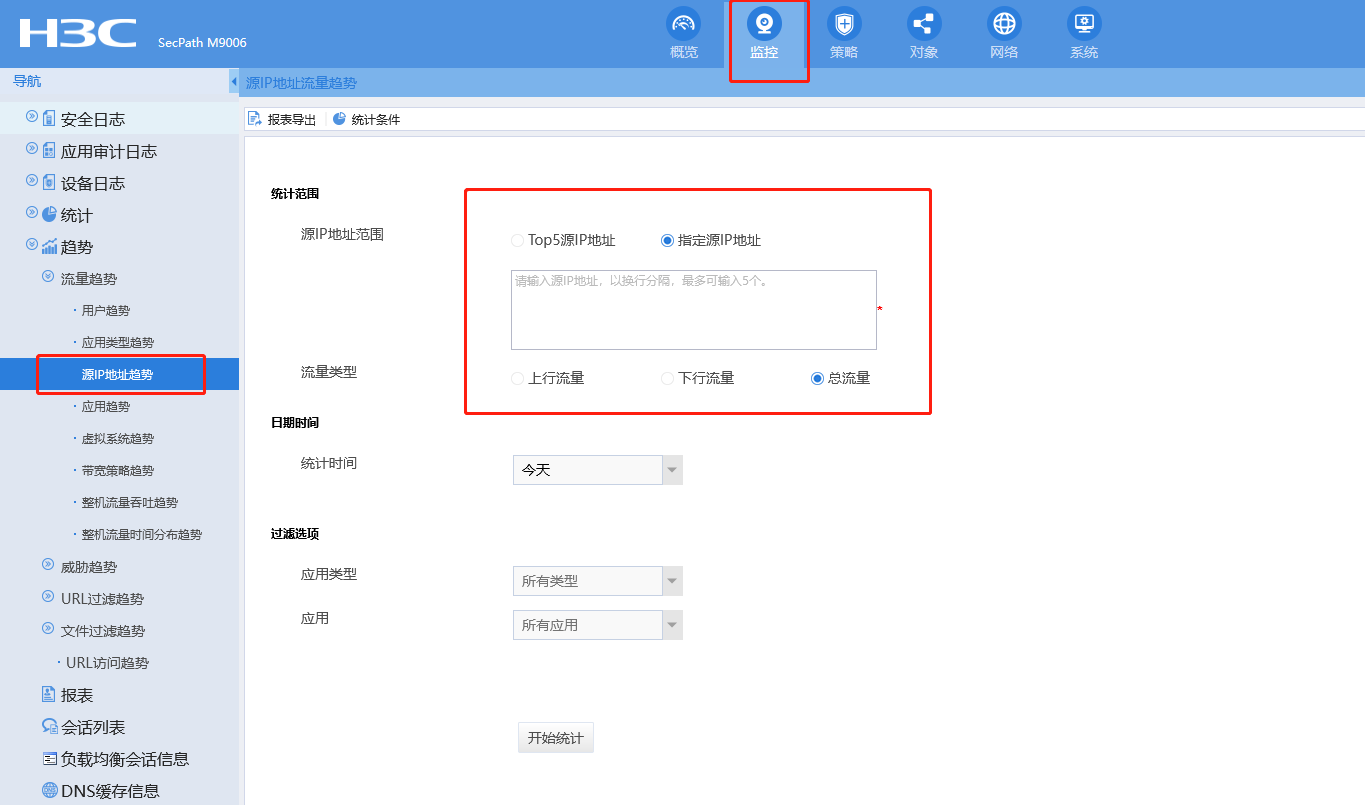This screenshot has width=1365, height=805.
Task: Collapse the navigation panel arrow
Action: coord(233,81)
